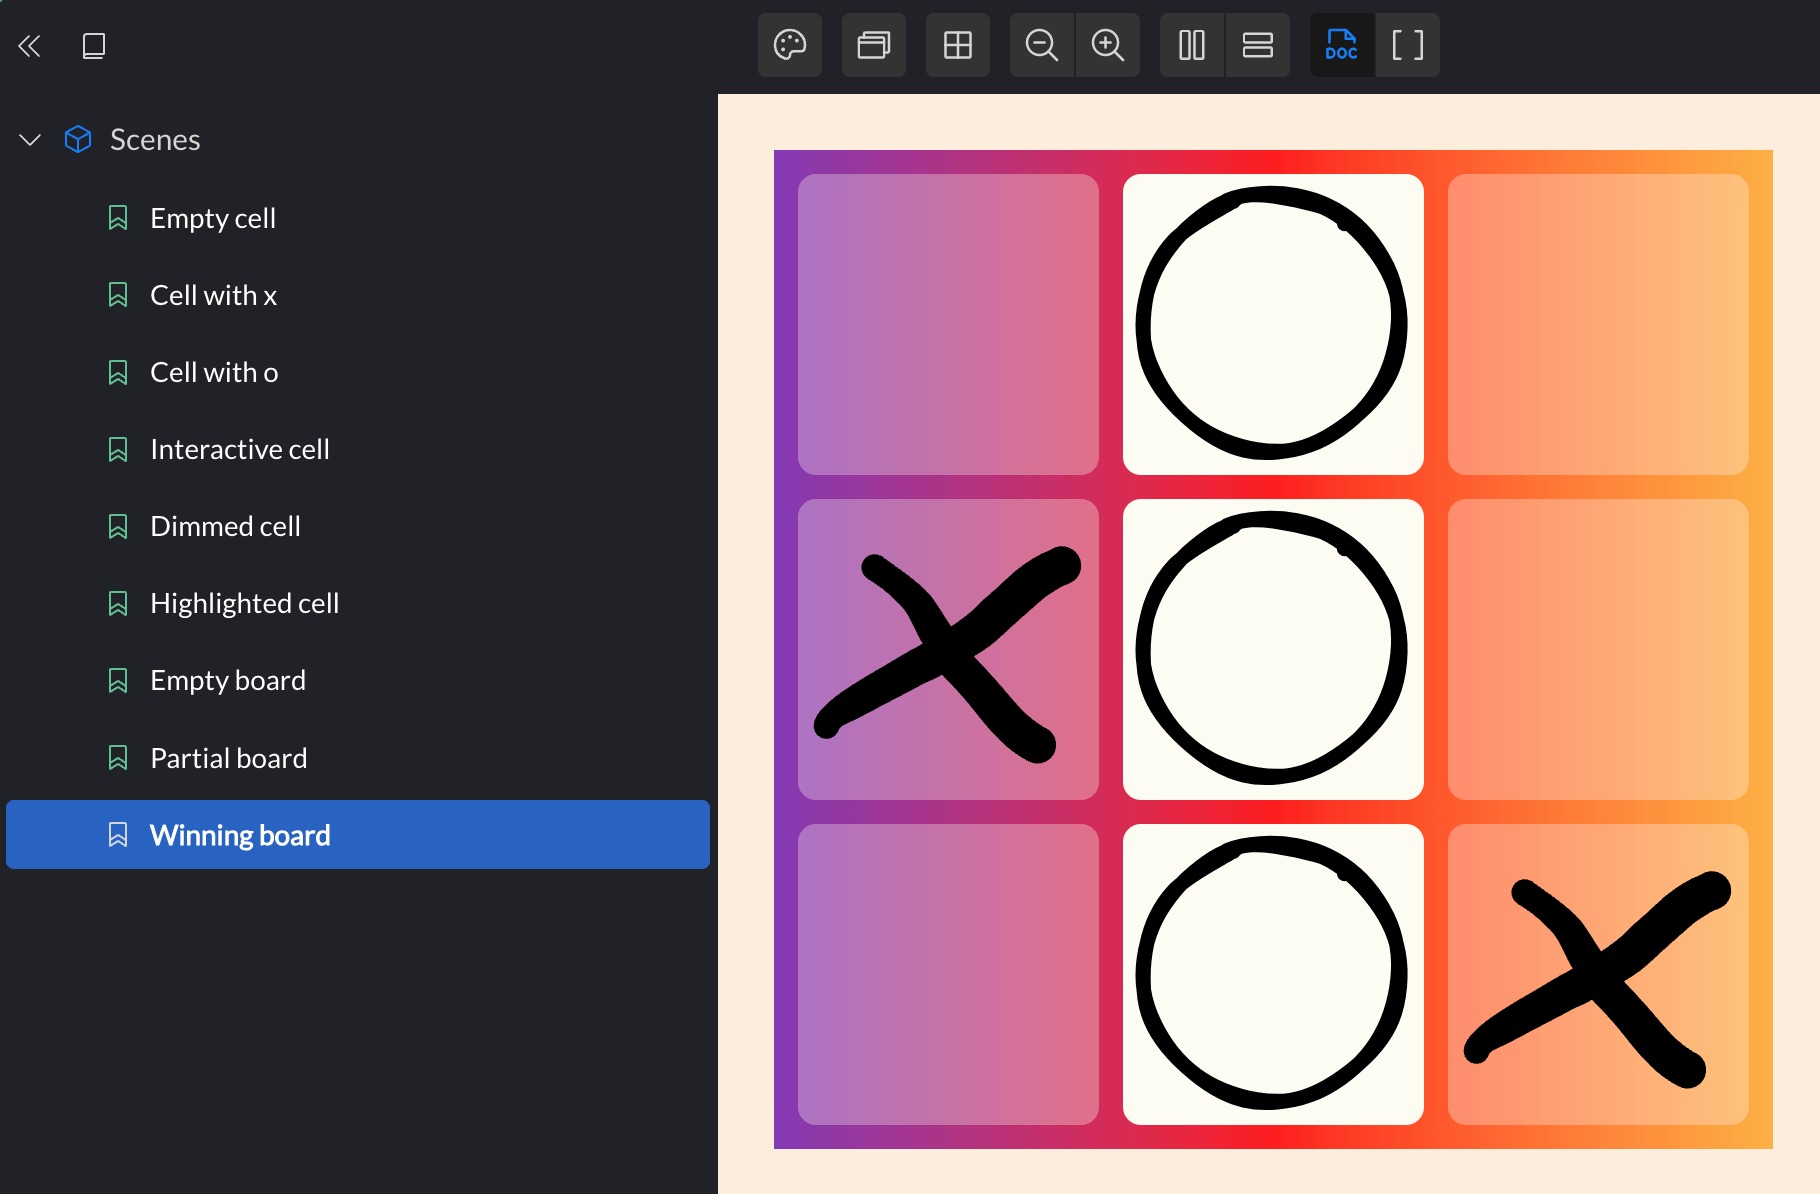The image size is (1820, 1194).
Task: Collapse the Scenes tree chevron
Action: click(x=30, y=140)
